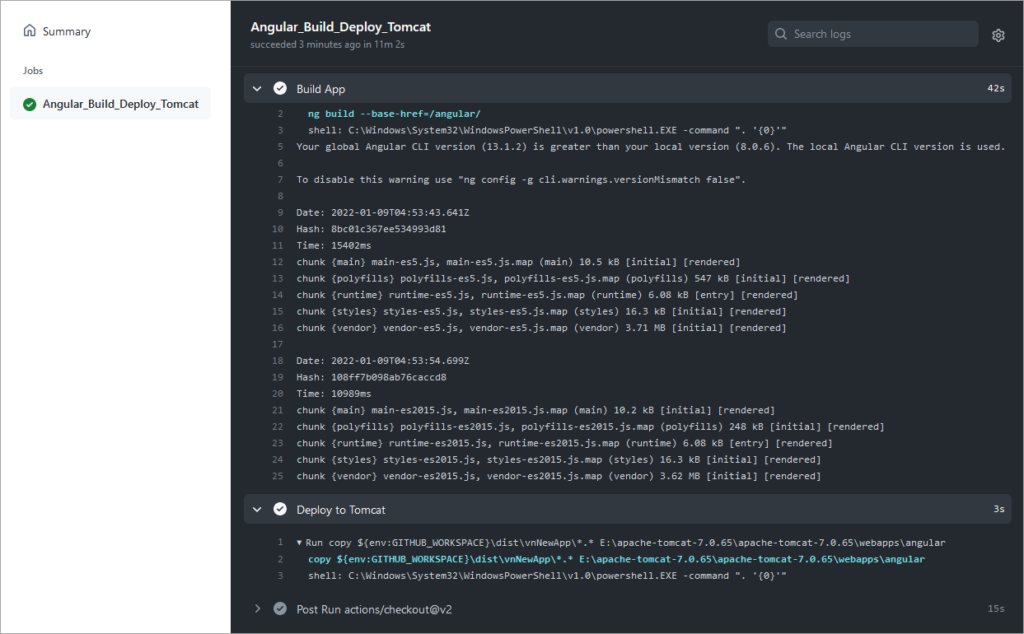
Task: Click the house icon beside Summary
Action: (x=31, y=31)
